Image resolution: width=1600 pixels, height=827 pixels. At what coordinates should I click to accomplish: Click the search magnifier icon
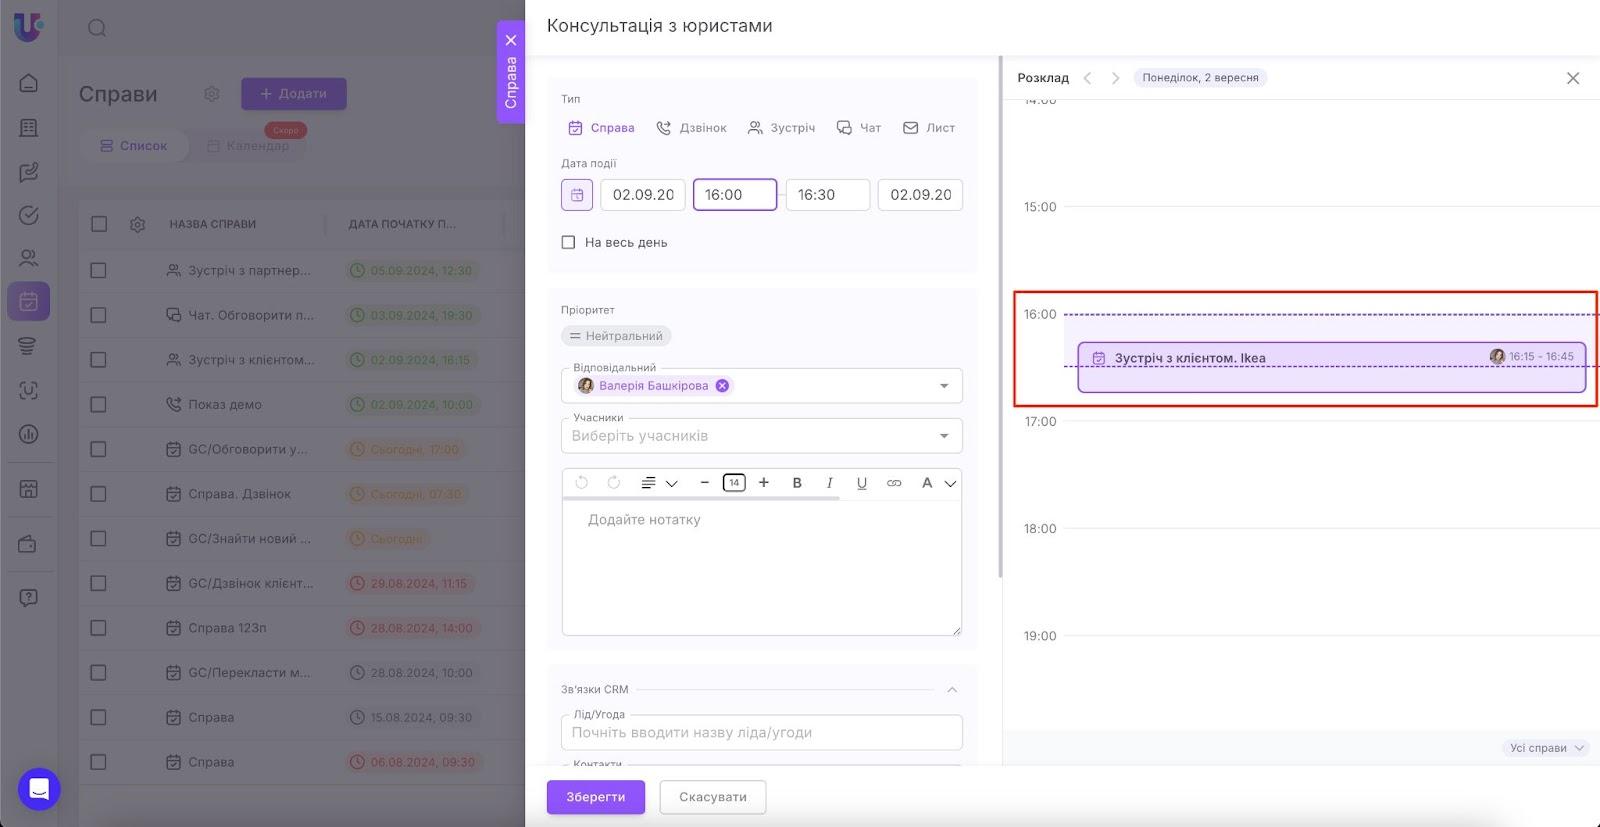point(97,28)
